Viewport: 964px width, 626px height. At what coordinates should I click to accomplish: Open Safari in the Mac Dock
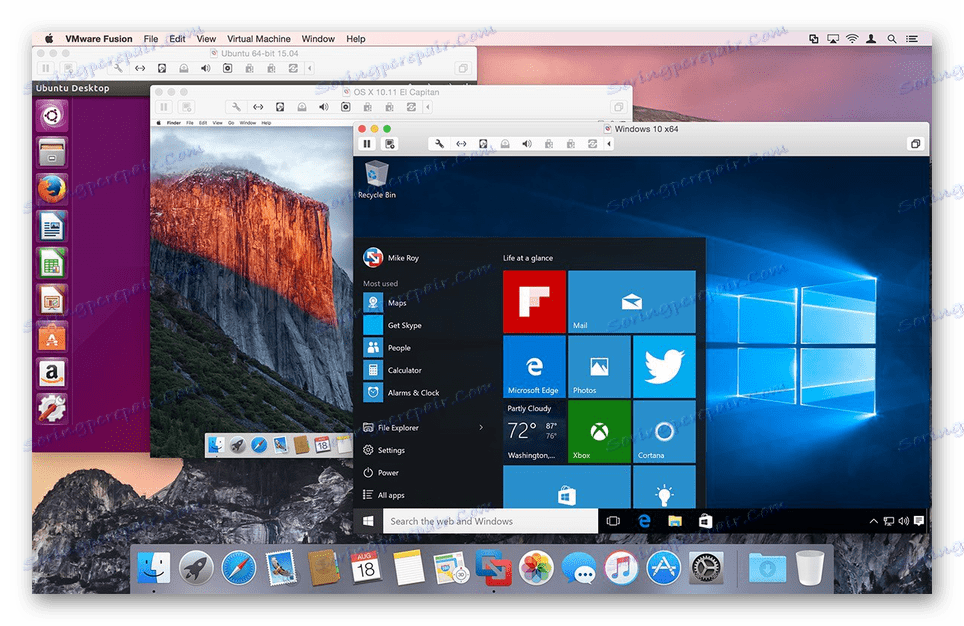pos(238,568)
